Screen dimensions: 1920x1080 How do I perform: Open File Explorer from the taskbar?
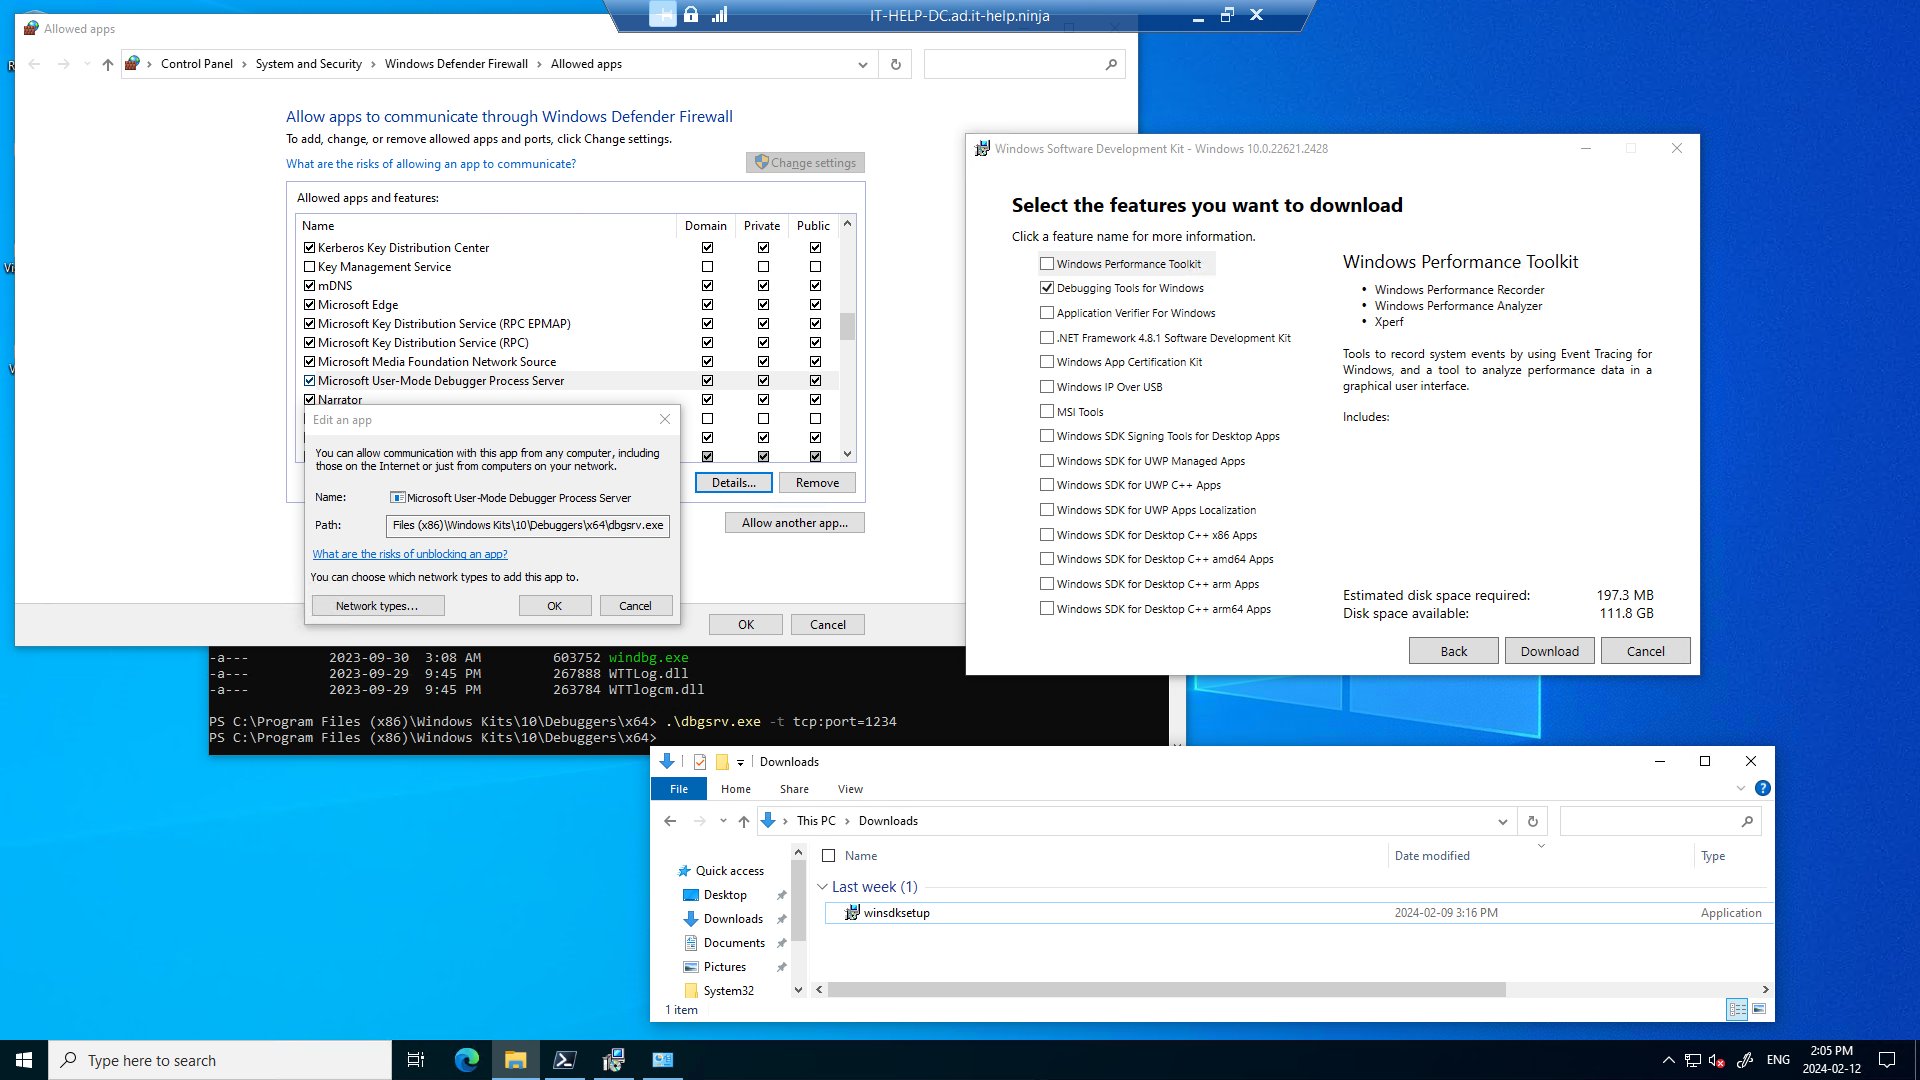coord(515,1060)
